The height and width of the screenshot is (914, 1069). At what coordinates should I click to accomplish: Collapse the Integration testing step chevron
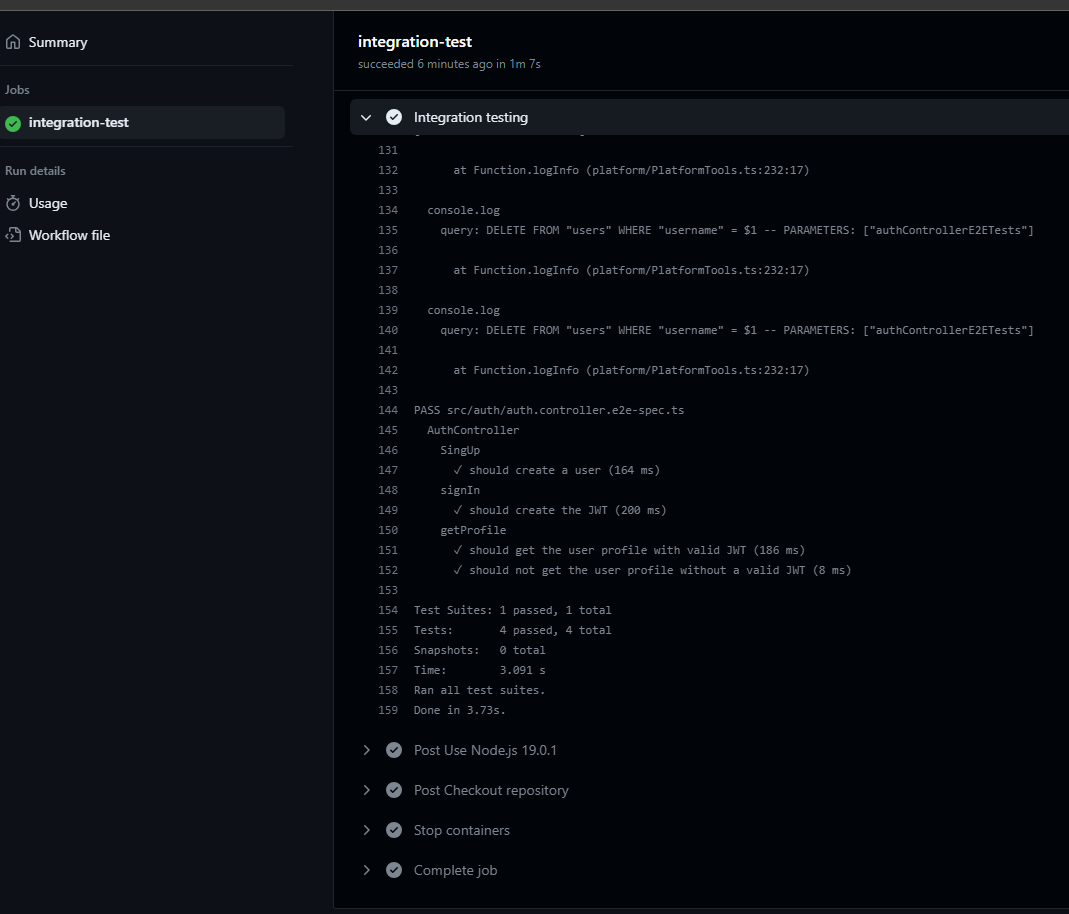[366, 117]
